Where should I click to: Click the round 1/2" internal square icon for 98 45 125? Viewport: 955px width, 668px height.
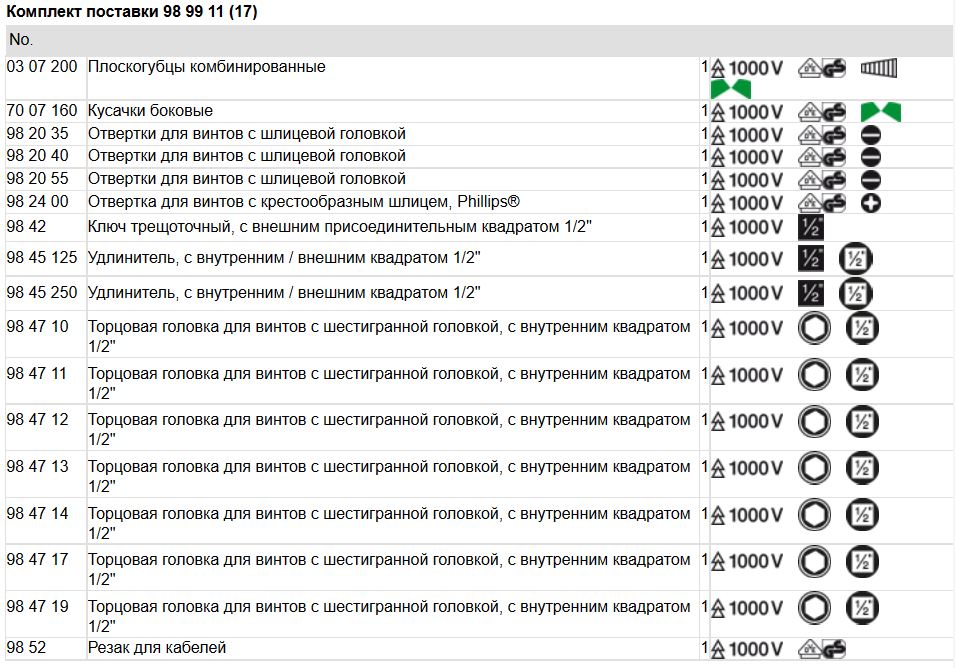pyautogui.click(x=855, y=260)
